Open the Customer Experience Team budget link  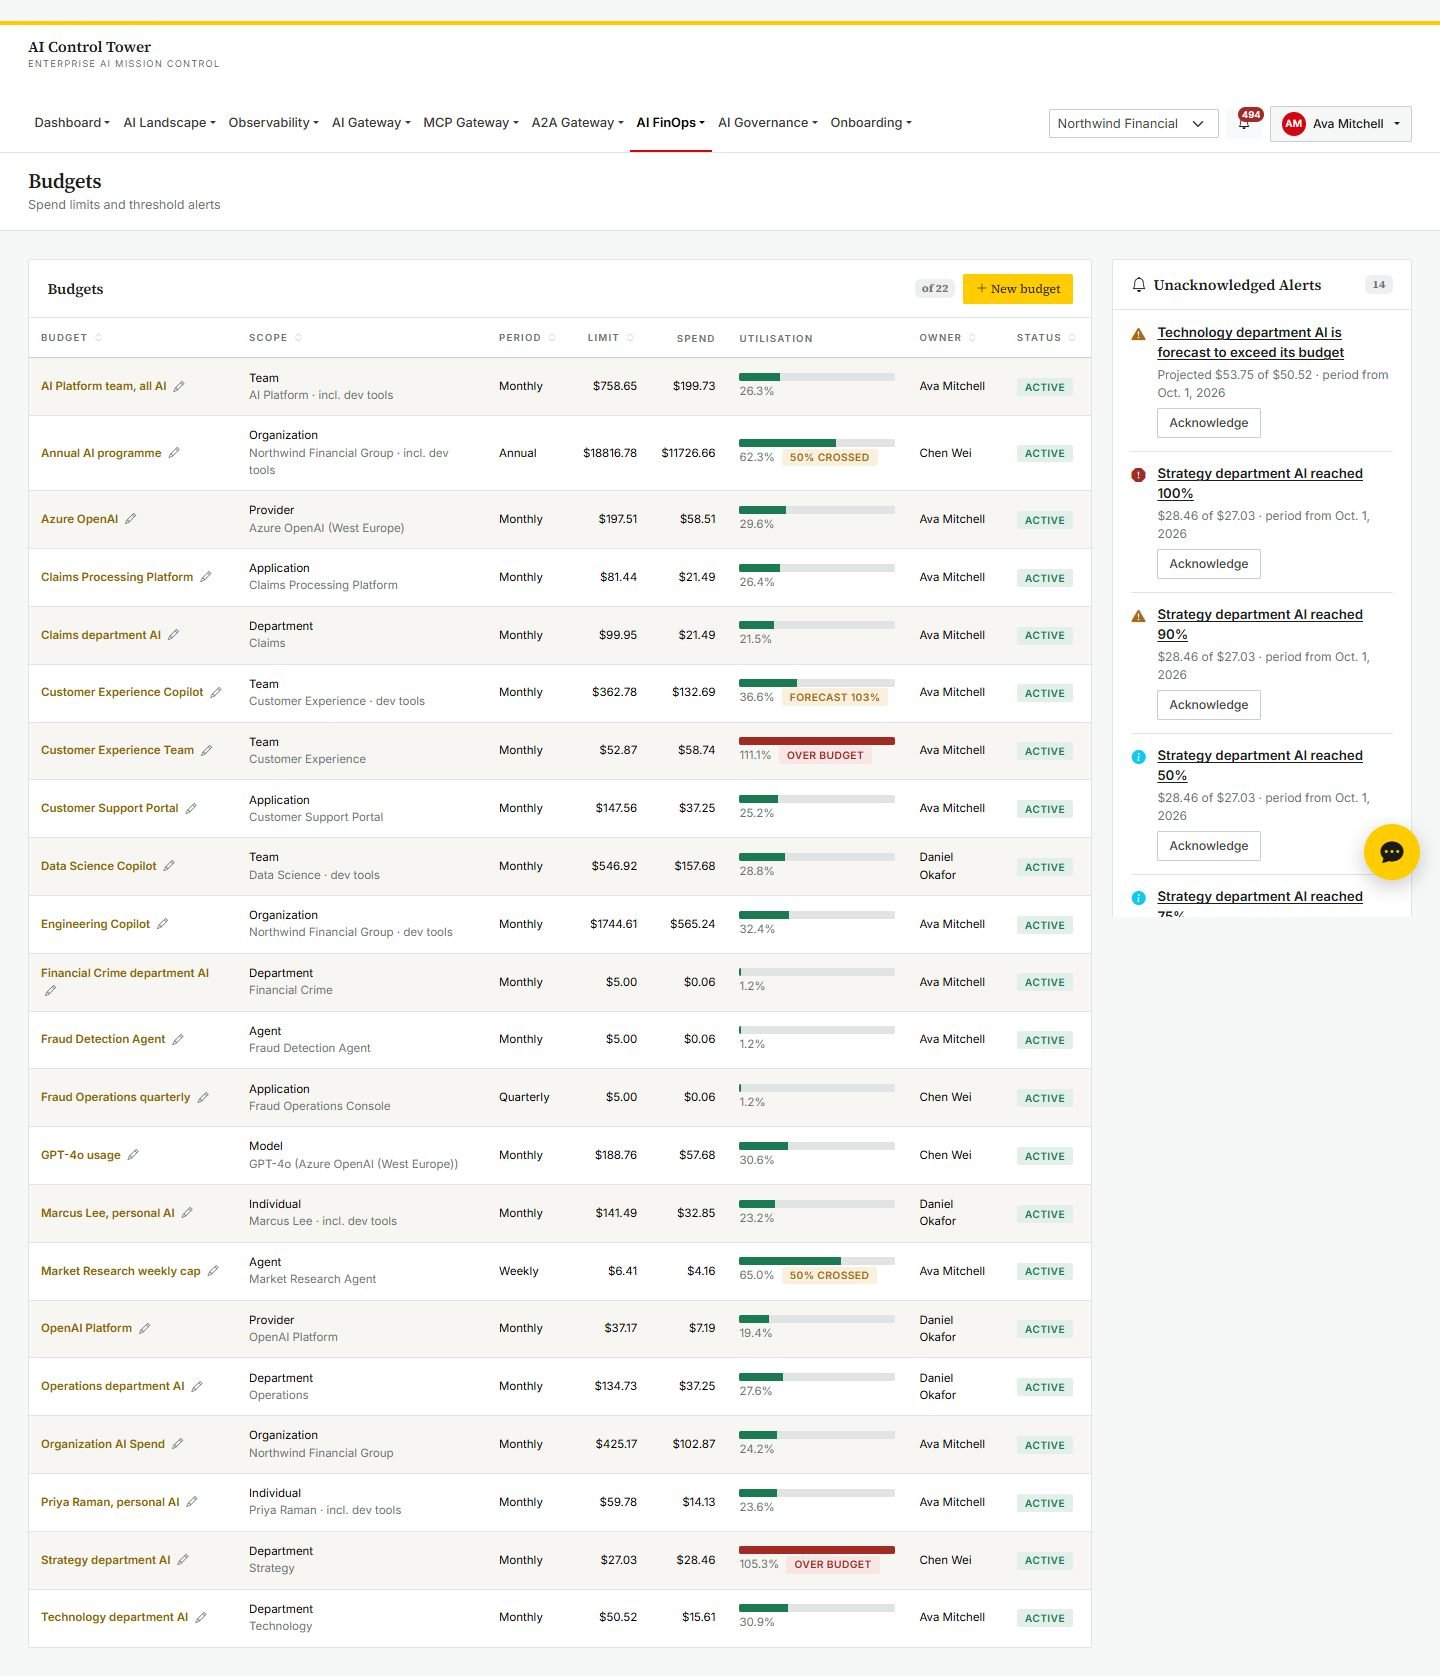[117, 750]
